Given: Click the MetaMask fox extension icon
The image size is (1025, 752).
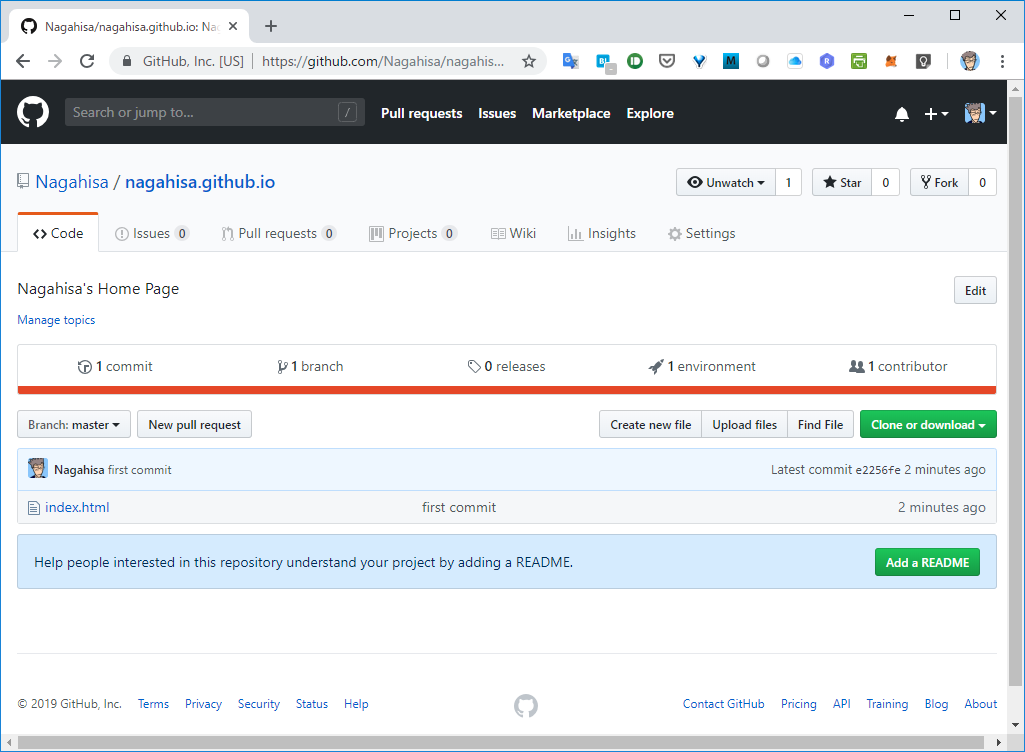Looking at the screenshot, I should click(891, 61).
